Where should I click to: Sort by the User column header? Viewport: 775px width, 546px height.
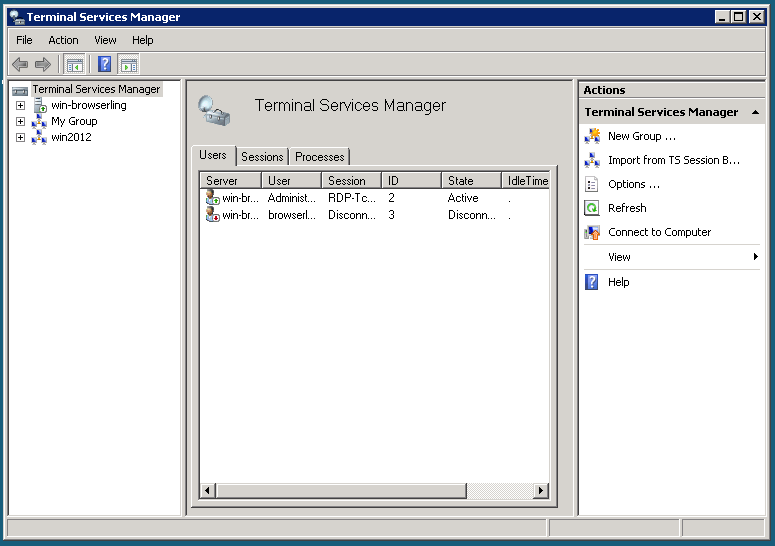tap(292, 181)
